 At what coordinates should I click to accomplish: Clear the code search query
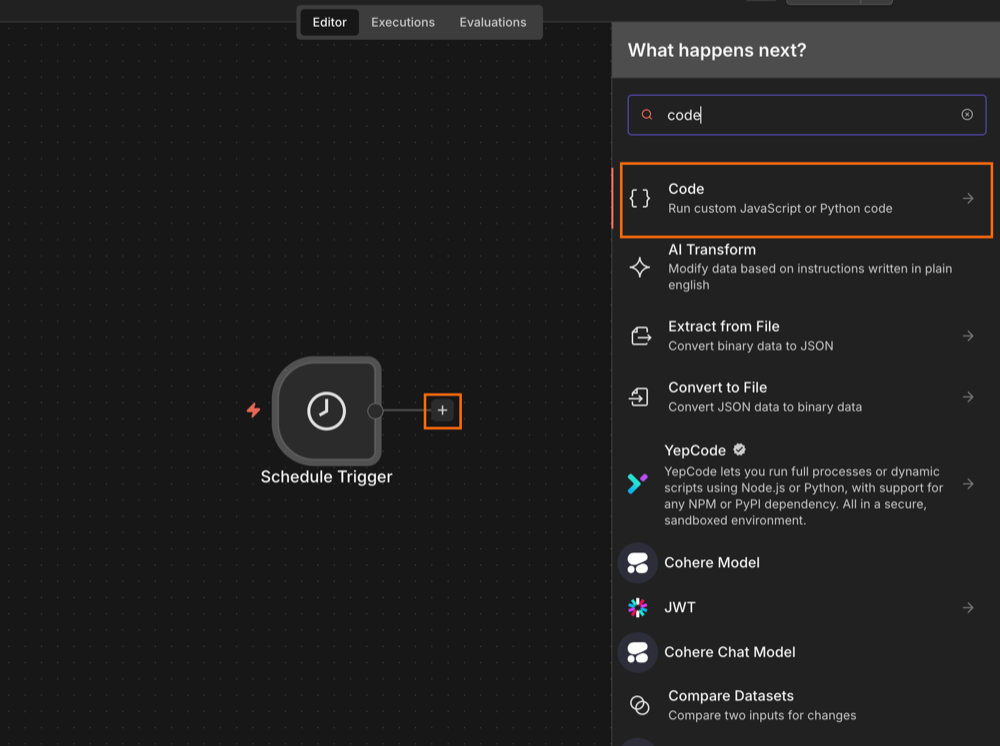coord(967,114)
